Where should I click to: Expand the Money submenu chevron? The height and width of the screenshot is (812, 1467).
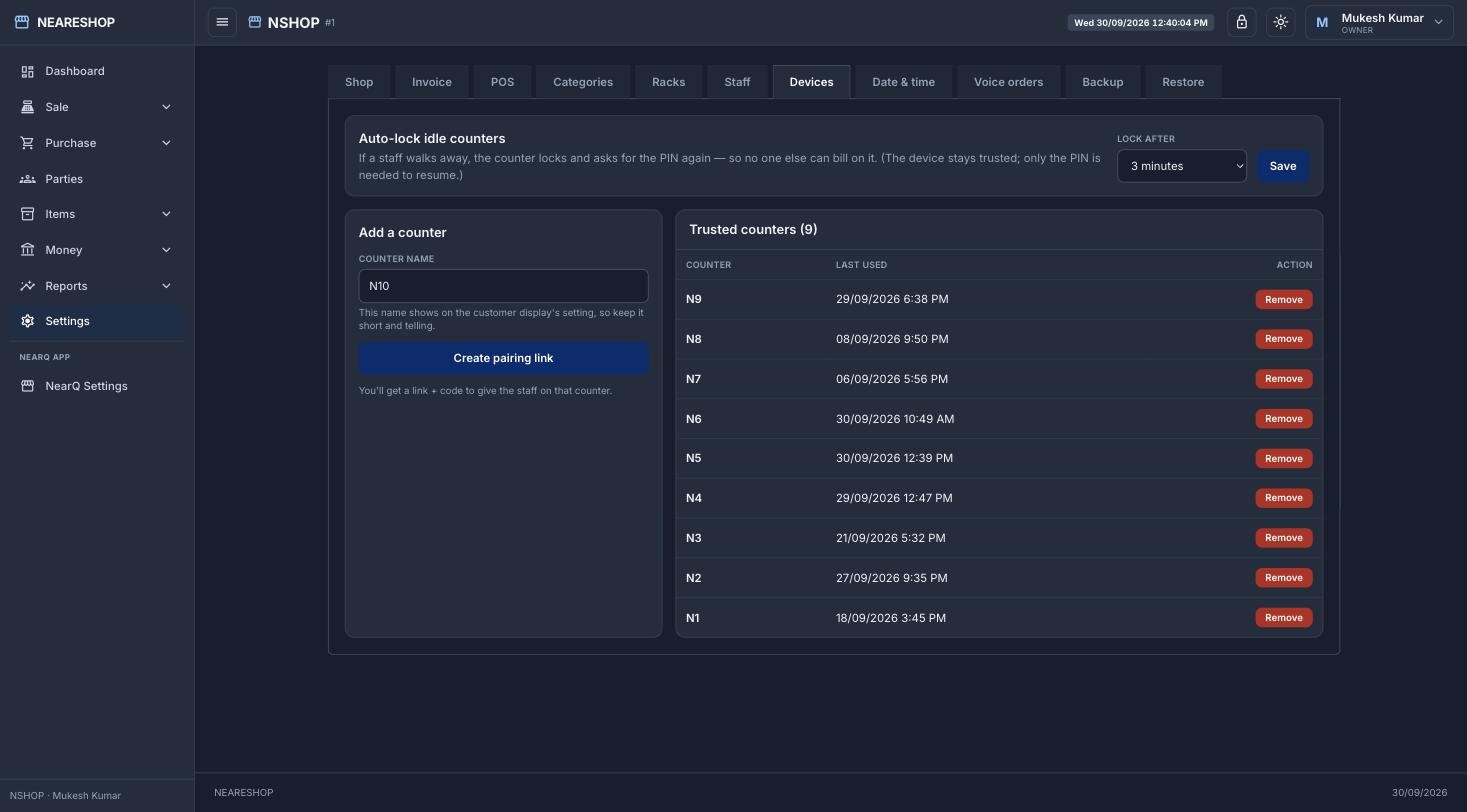click(x=166, y=250)
